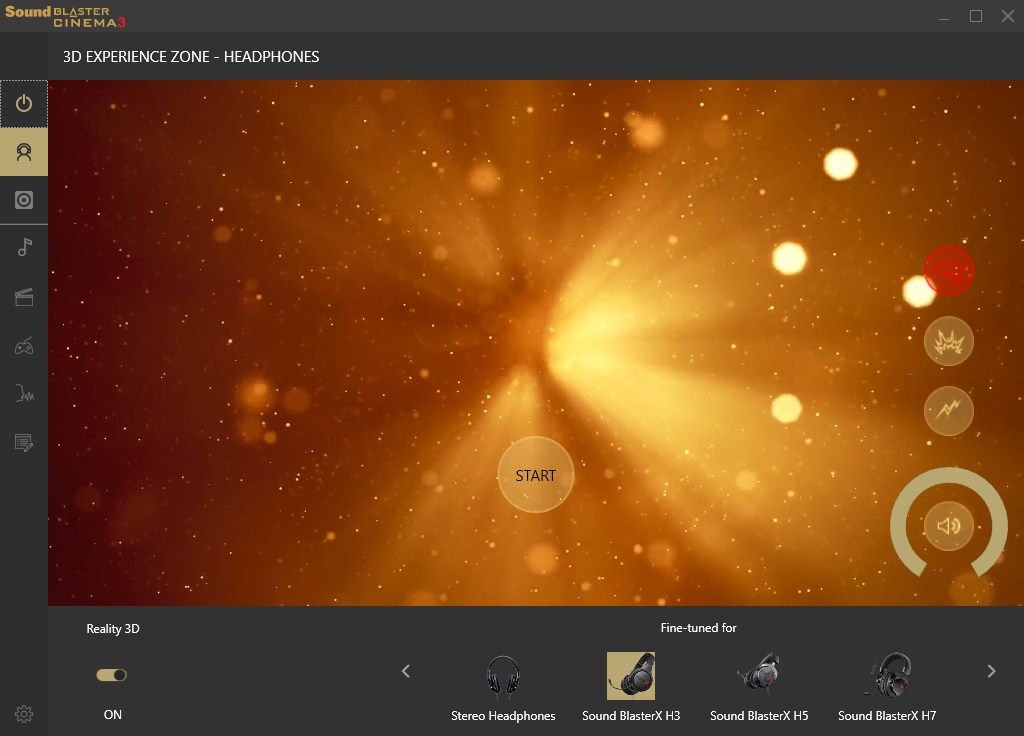The height and width of the screenshot is (736, 1024).
Task: Click the 'Sound BlasterX H3' label
Action: pos(631,716)
